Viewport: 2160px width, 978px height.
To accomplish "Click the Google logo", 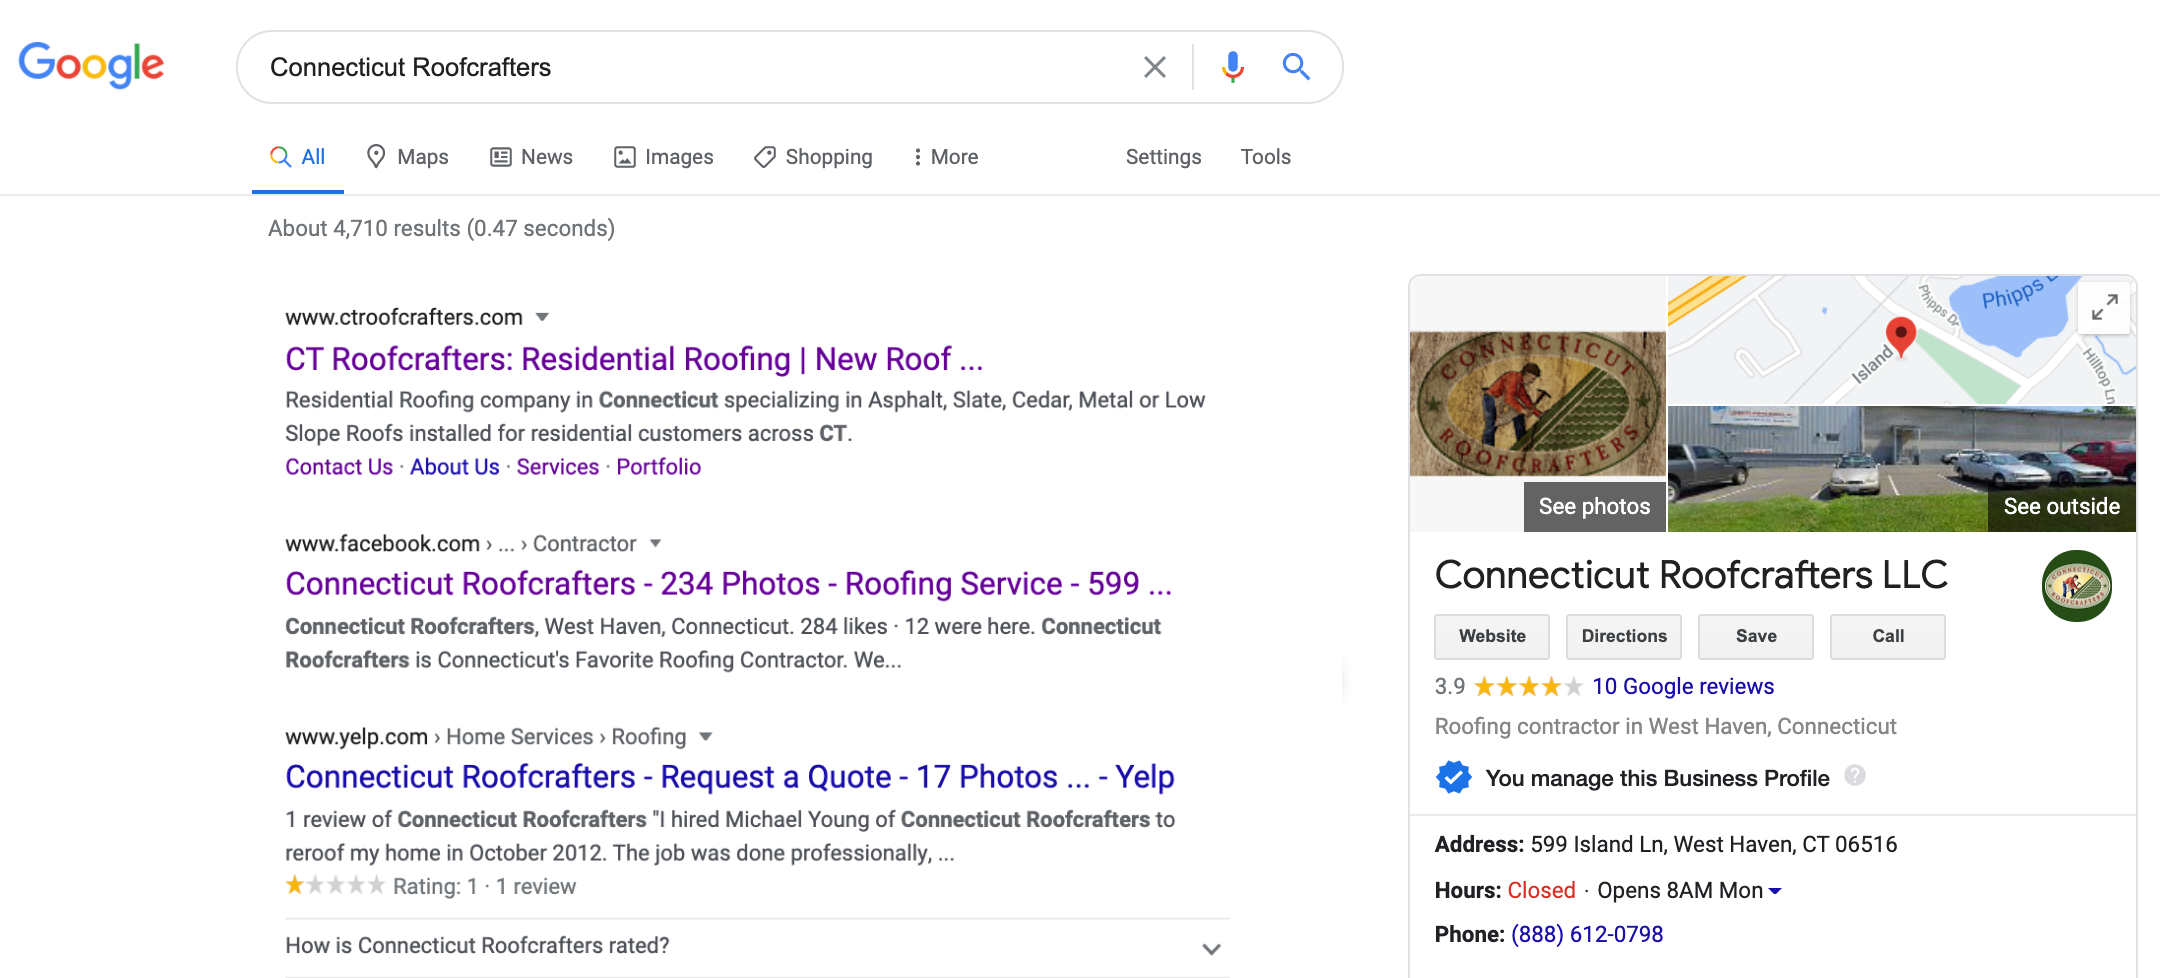I will point(91,65).
